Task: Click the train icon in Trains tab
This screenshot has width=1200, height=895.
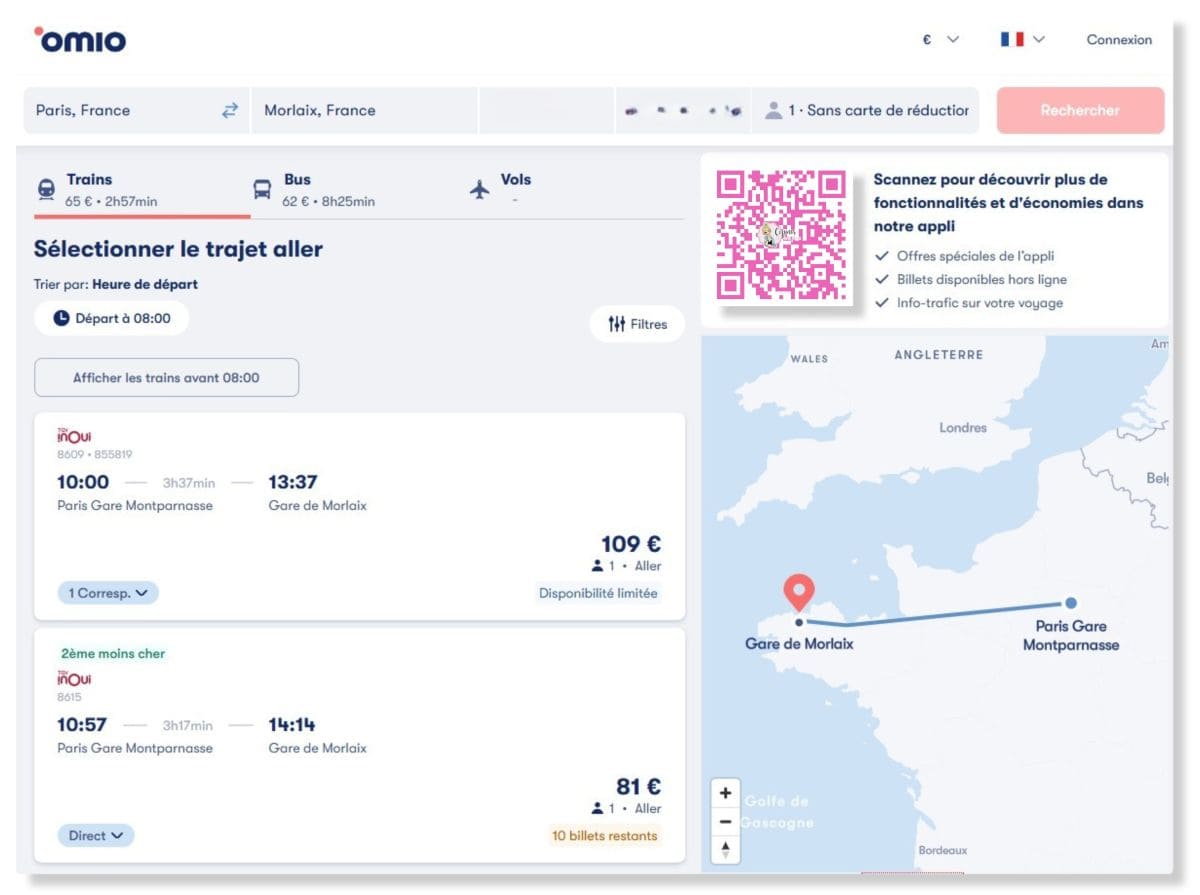Action: (46, 189)
